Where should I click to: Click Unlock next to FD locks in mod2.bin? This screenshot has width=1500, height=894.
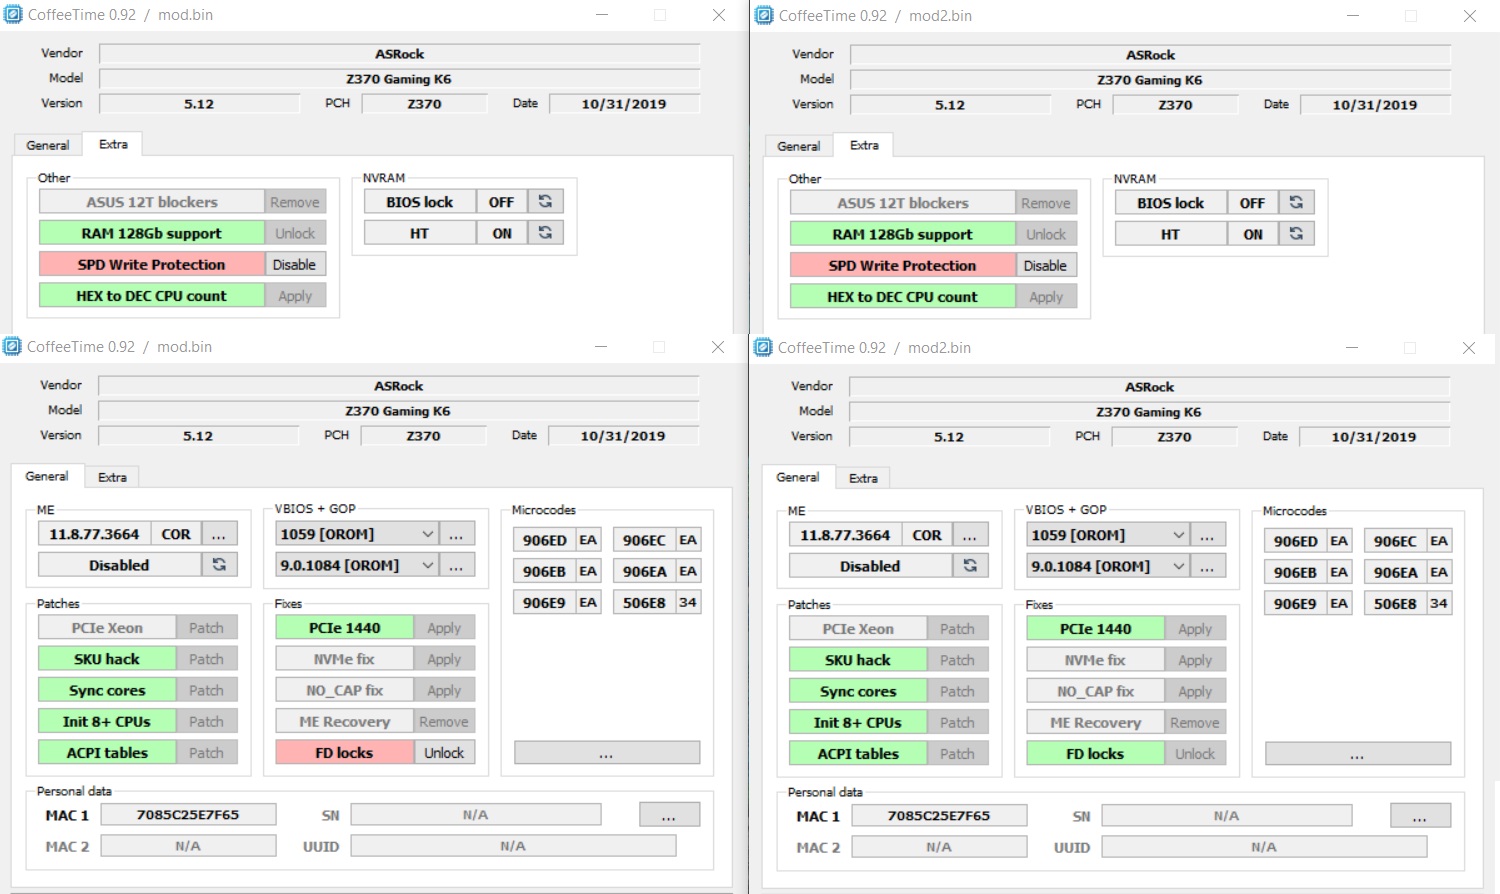point(1195,753)
